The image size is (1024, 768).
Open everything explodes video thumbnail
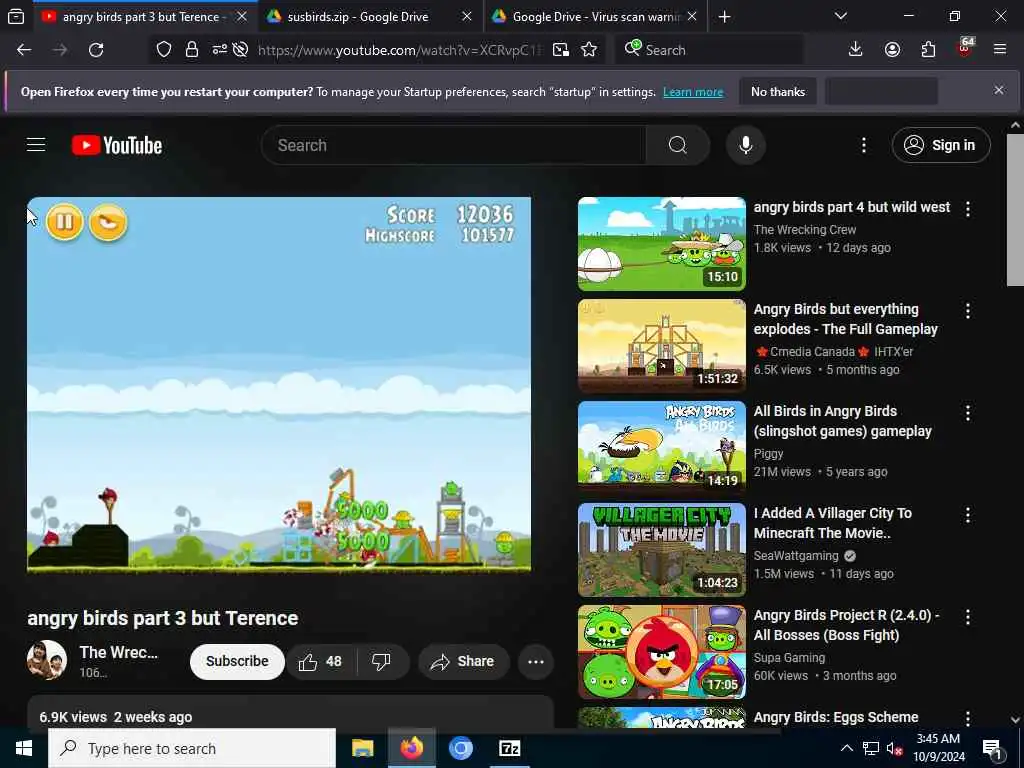(662, 345)
